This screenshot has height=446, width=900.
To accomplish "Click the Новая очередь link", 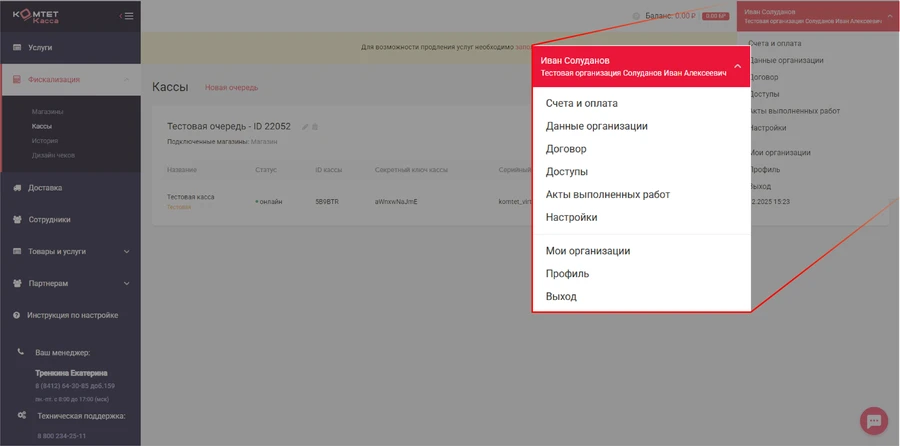I will tap(231, 88).
